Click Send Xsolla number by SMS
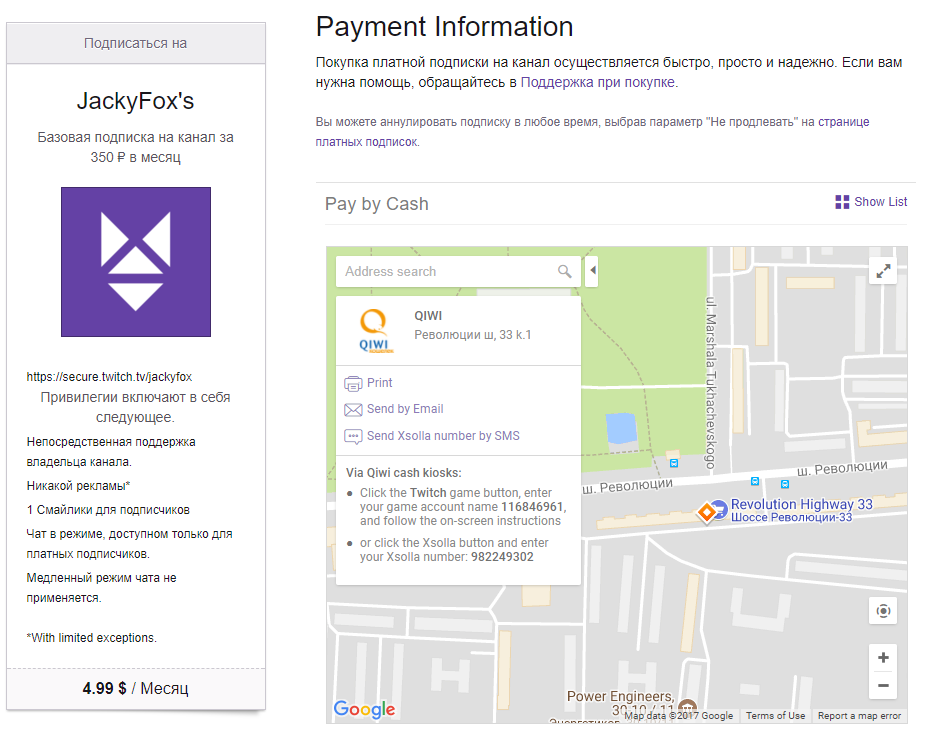The height and width of the screenshot is (734, 948). (443, 436)
